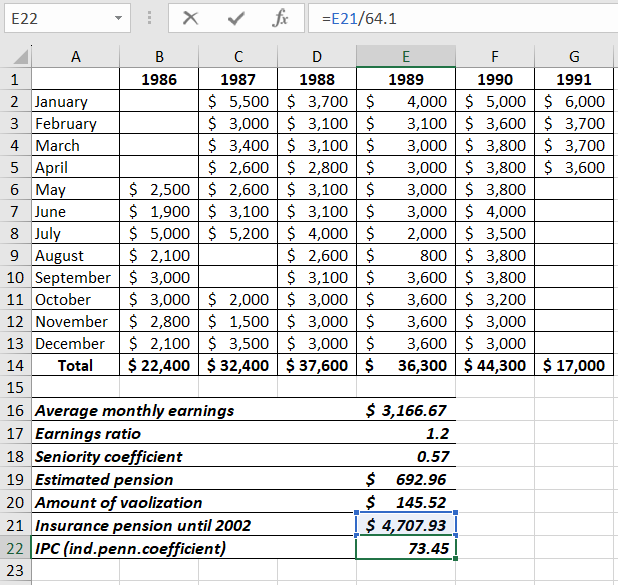
Task: Select column F header
Action: pos(495,56)
